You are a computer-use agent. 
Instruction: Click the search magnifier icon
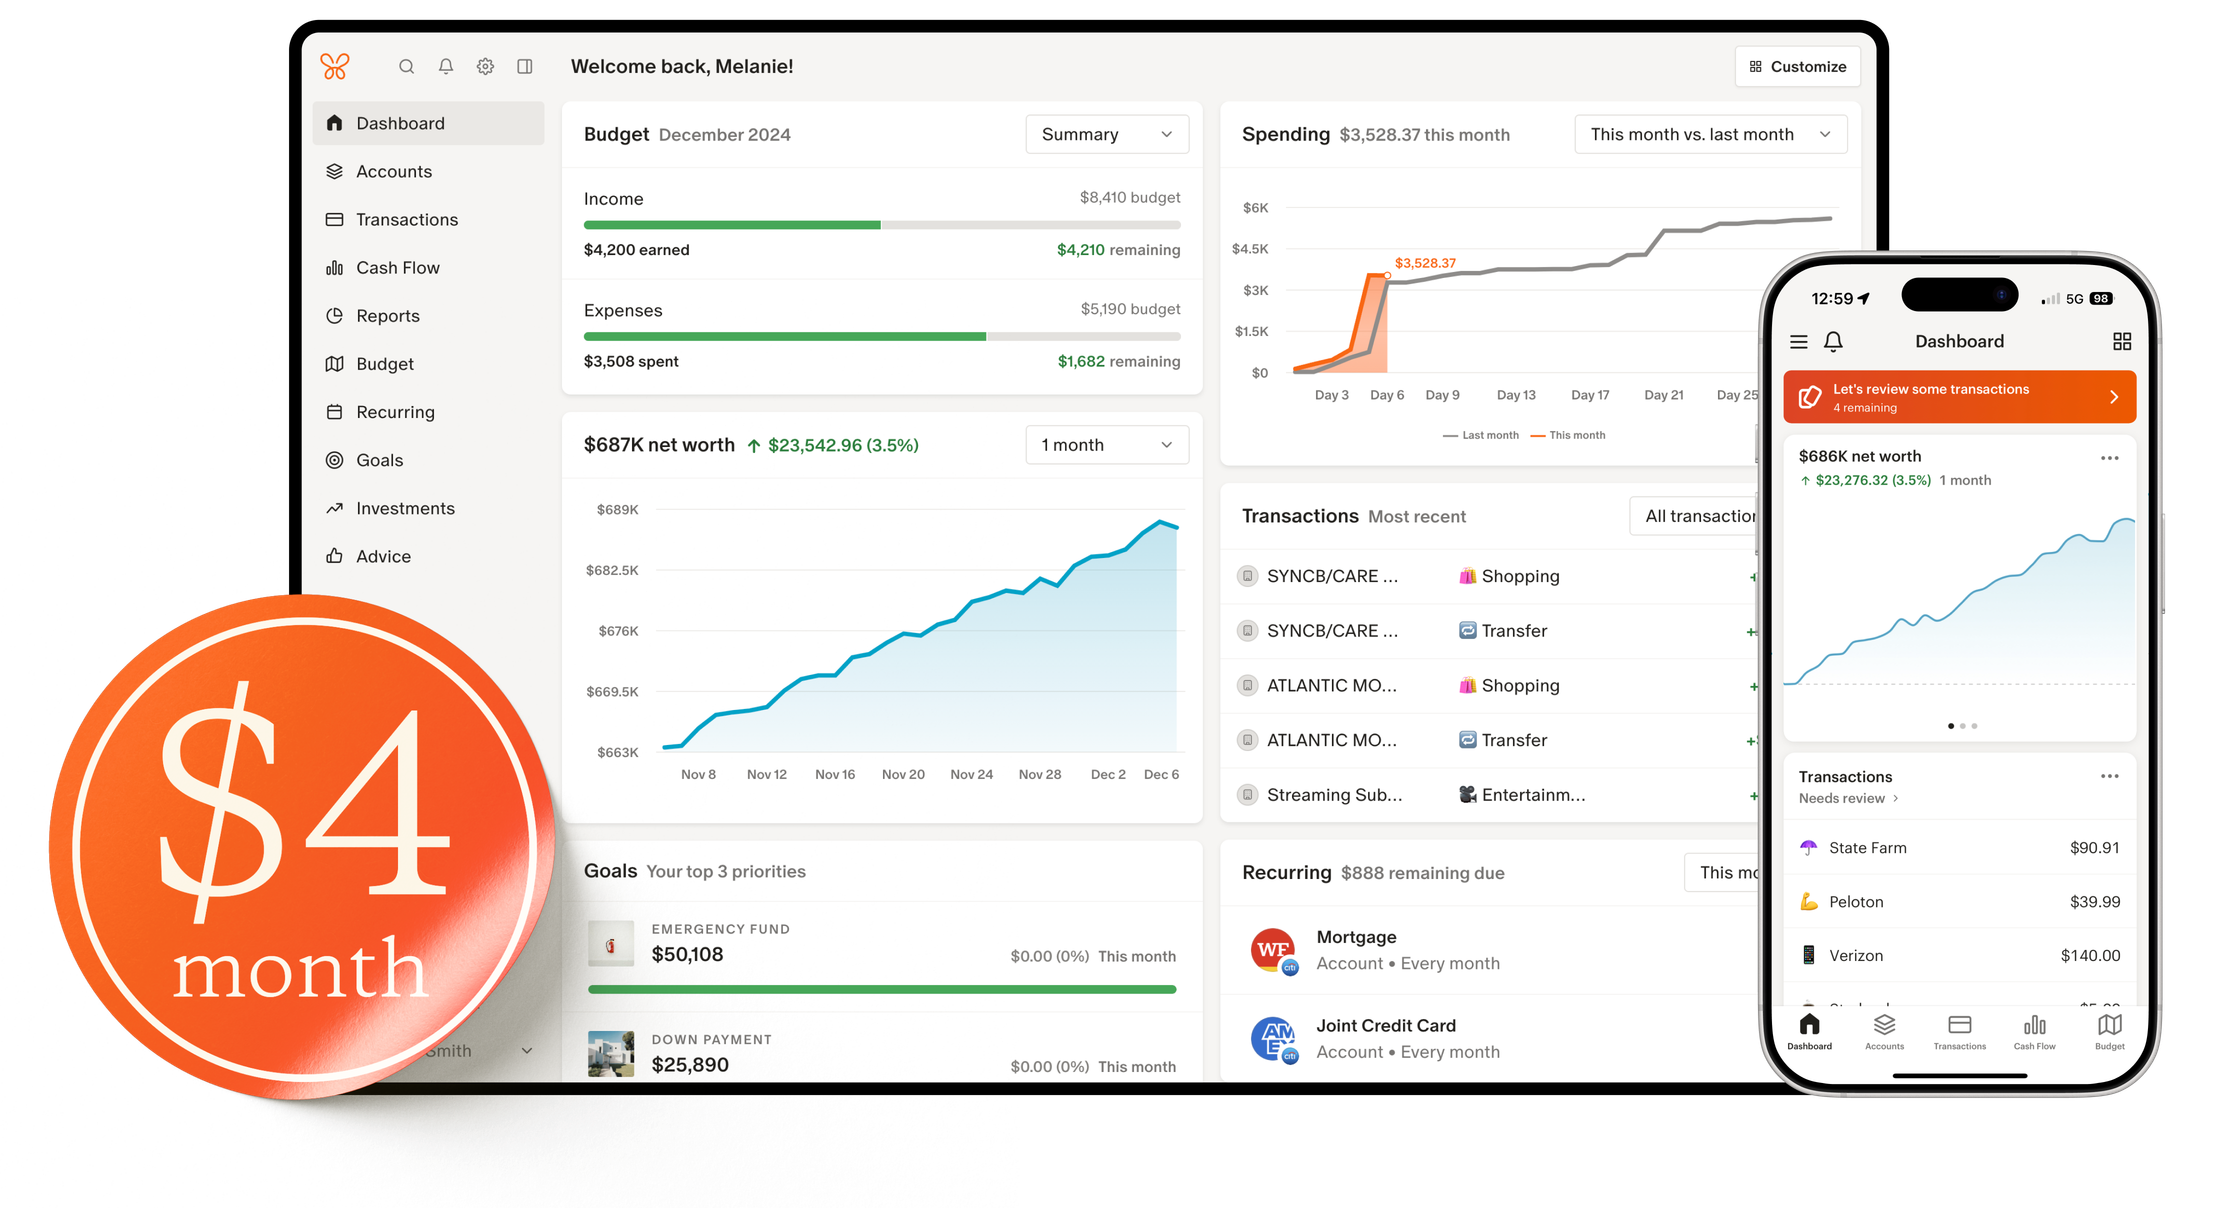click(x=406, y=67)
